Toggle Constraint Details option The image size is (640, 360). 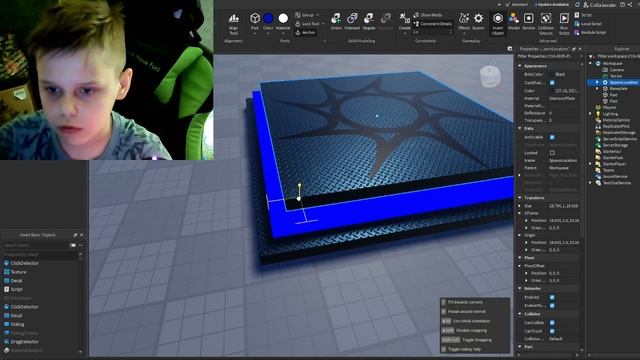pos(433,24)
